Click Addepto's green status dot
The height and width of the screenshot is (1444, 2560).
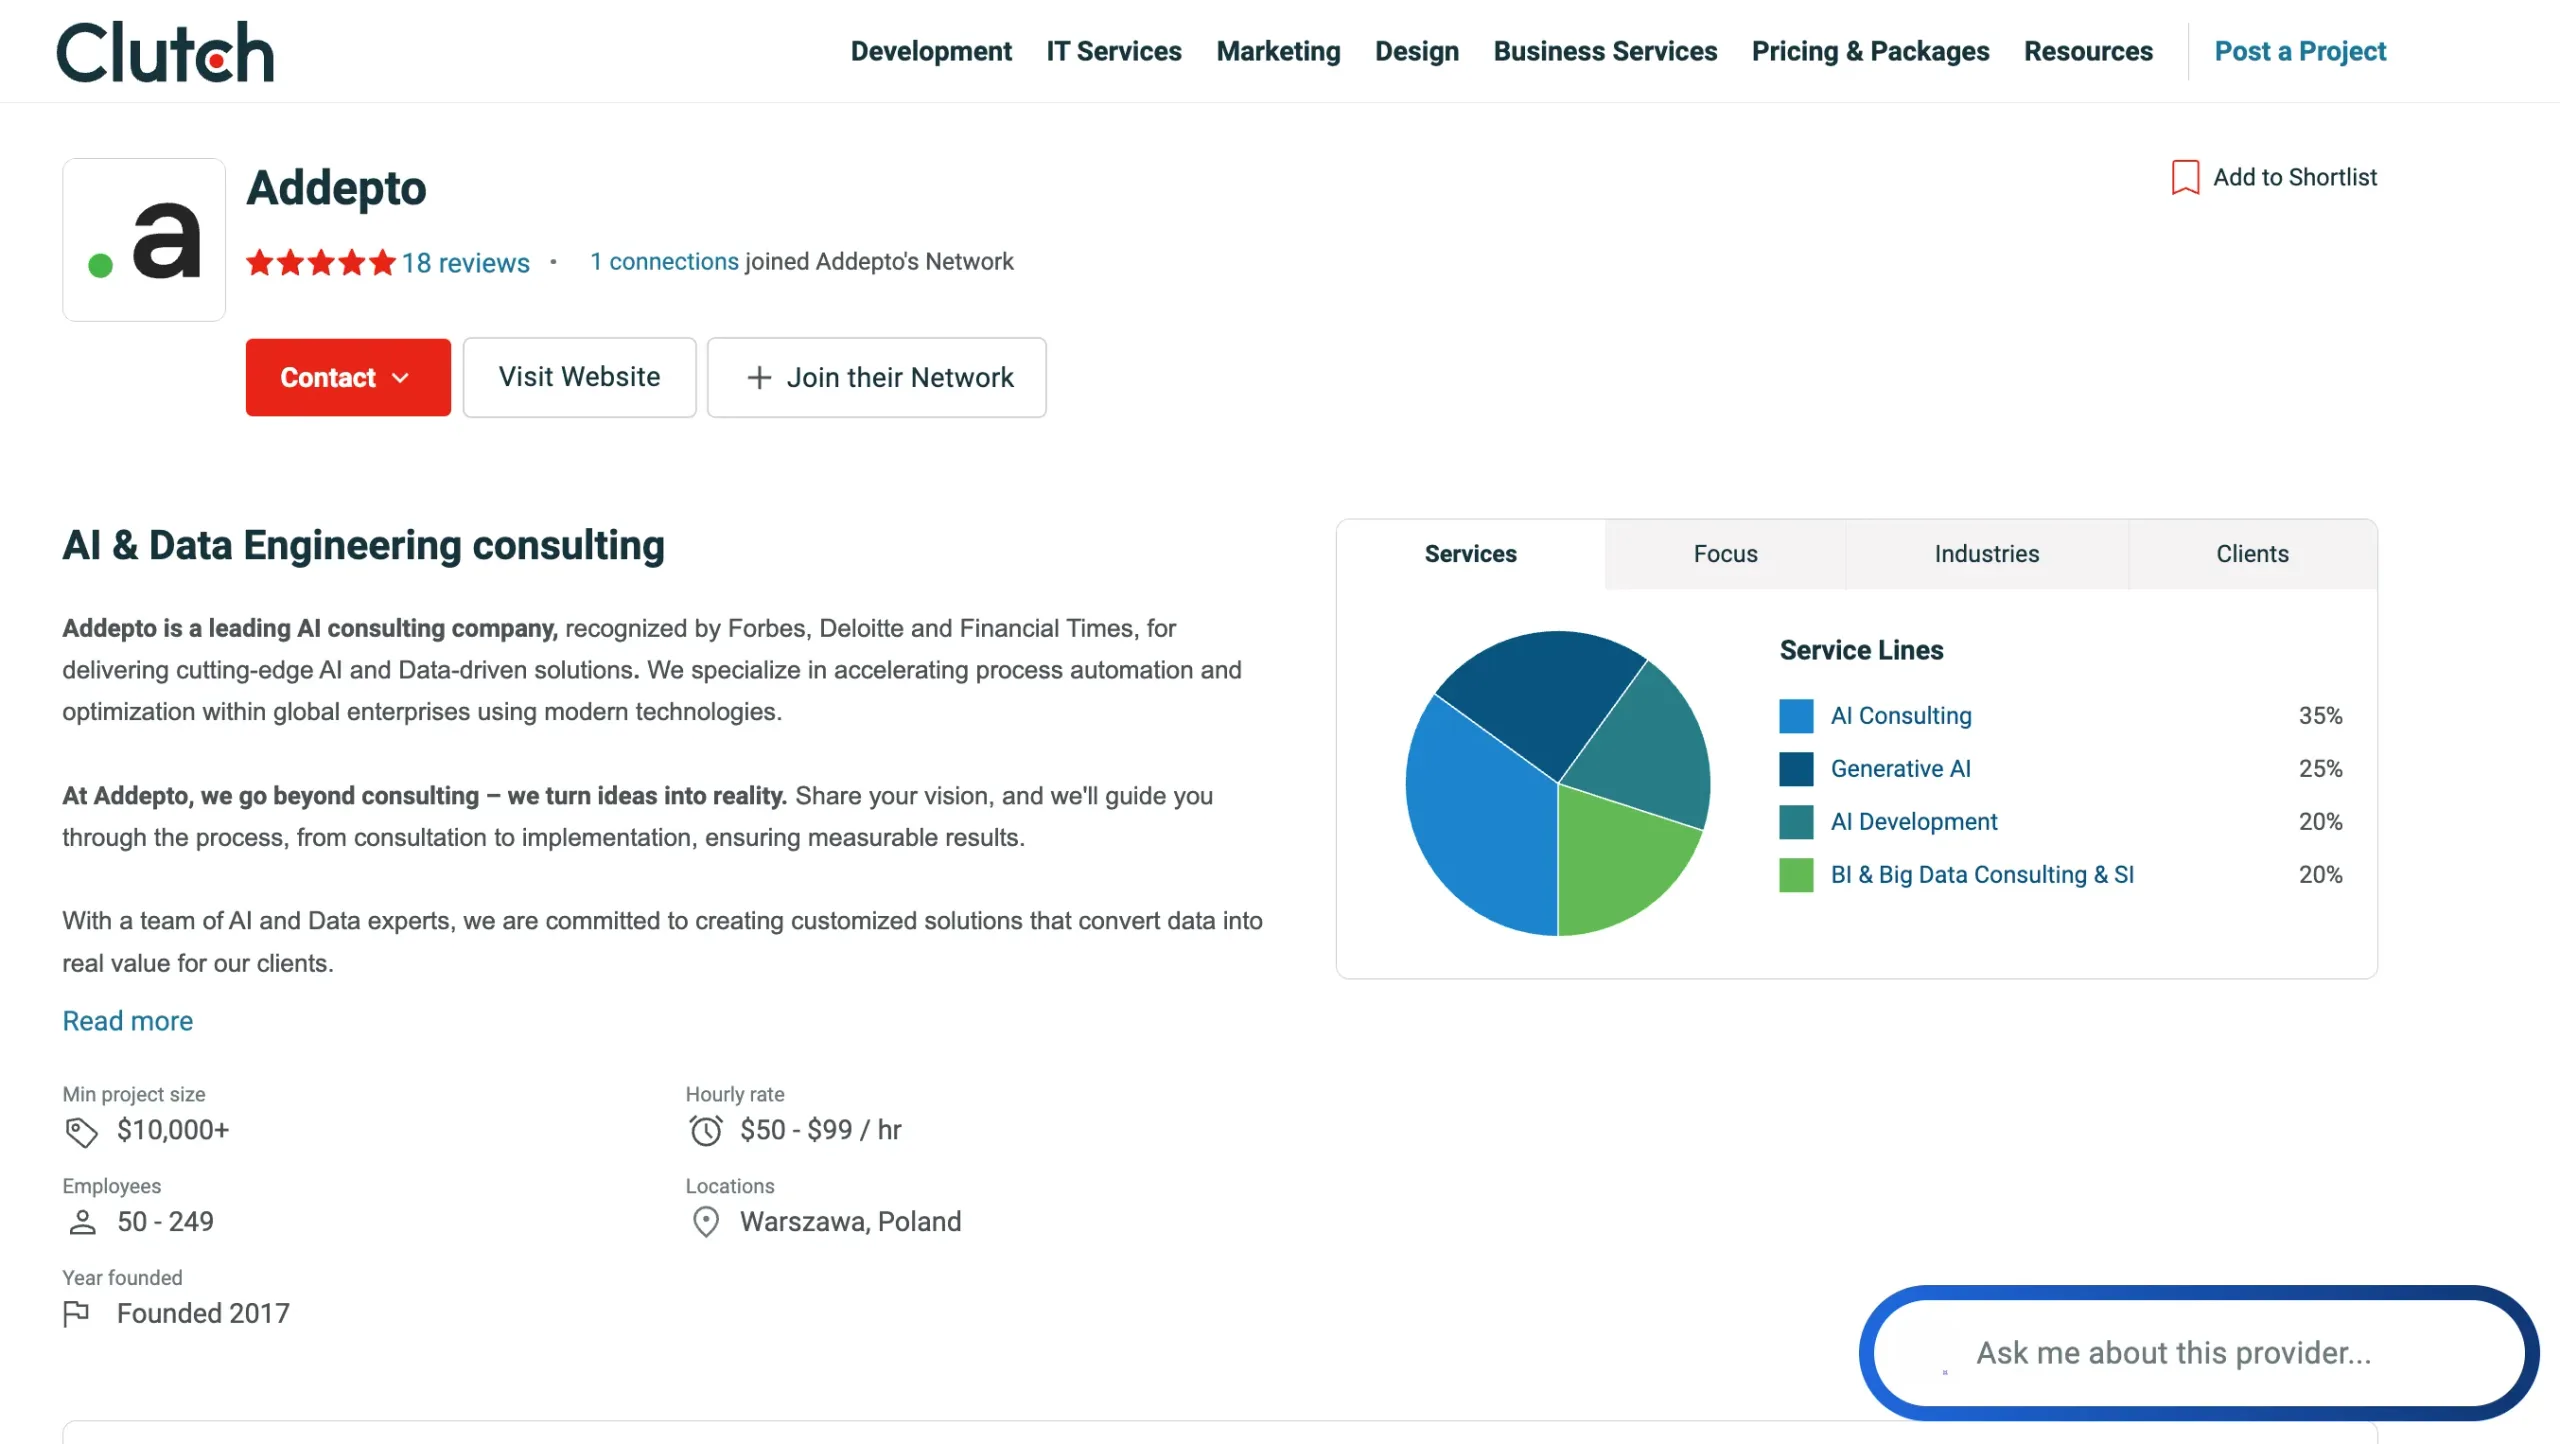[x=99, y=266]
